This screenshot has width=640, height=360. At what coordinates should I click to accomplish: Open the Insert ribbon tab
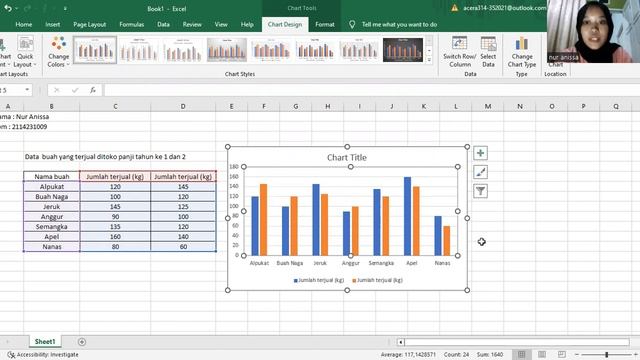click(53, 24)
